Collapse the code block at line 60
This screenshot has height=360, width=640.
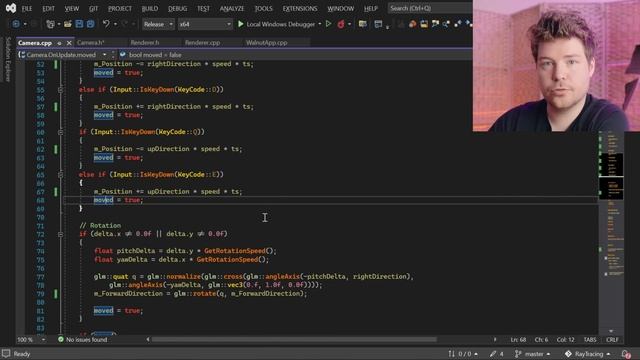[x=60, y=132]
